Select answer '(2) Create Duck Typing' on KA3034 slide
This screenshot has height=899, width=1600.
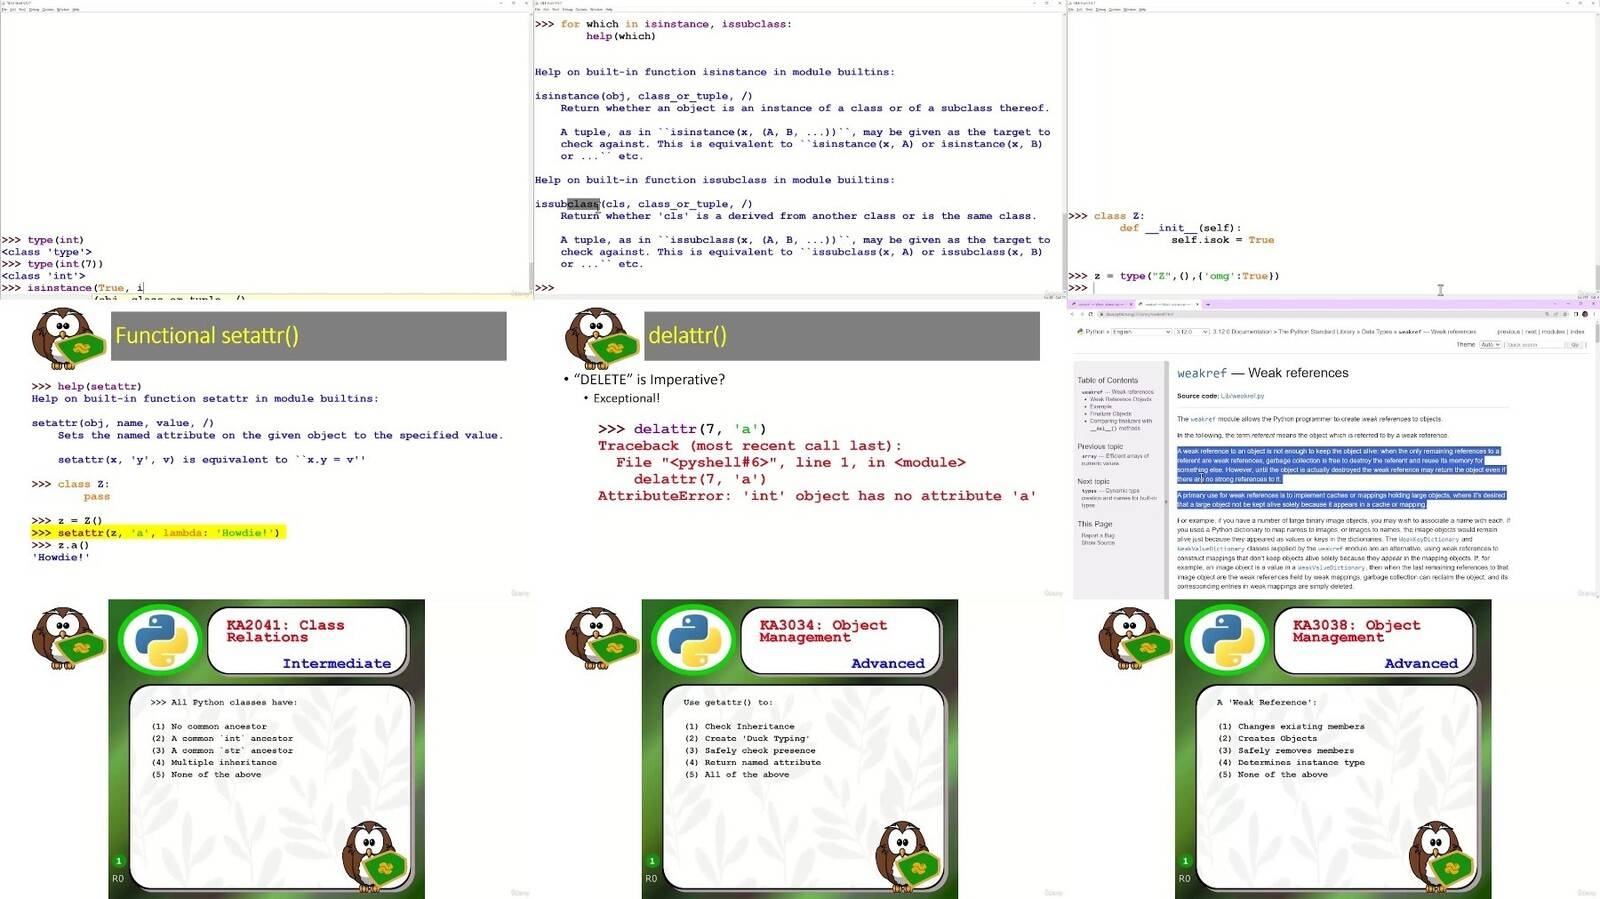(x=747, y=739)
